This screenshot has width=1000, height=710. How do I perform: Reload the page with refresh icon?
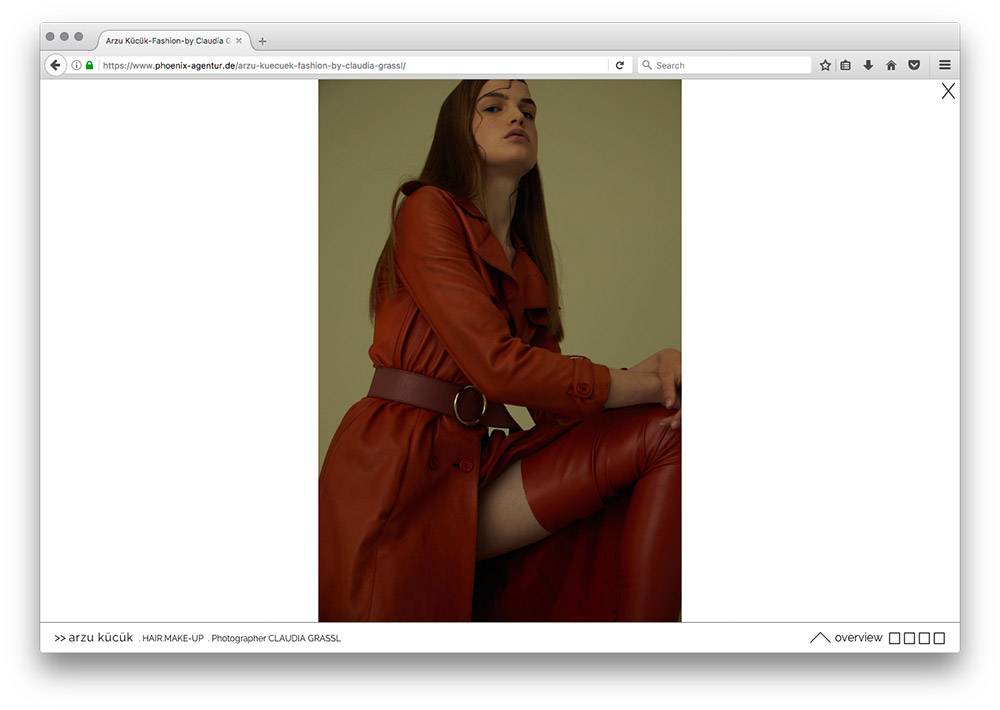(620, 65)
